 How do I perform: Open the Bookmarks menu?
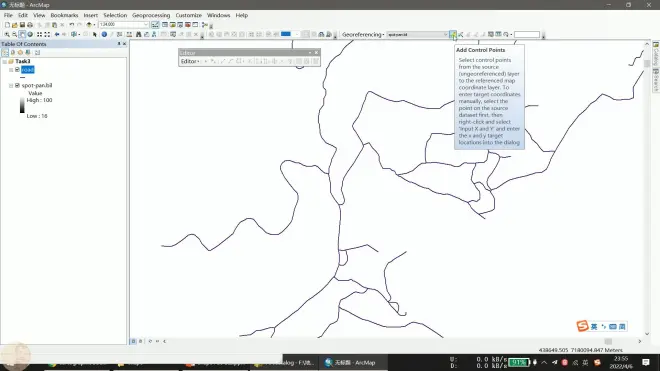pyautogui.click(x=64, y=15)
